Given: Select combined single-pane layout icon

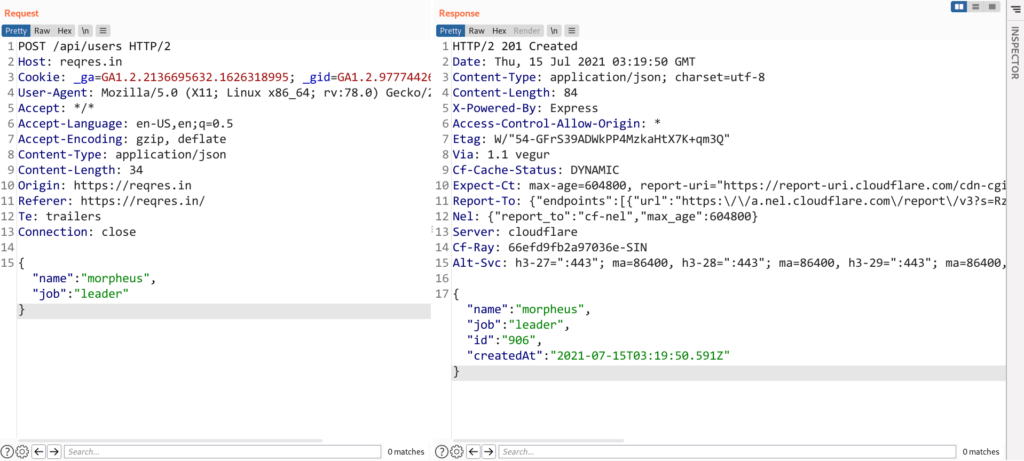Looking at the screenshot, I should click(x=993, y=7).
